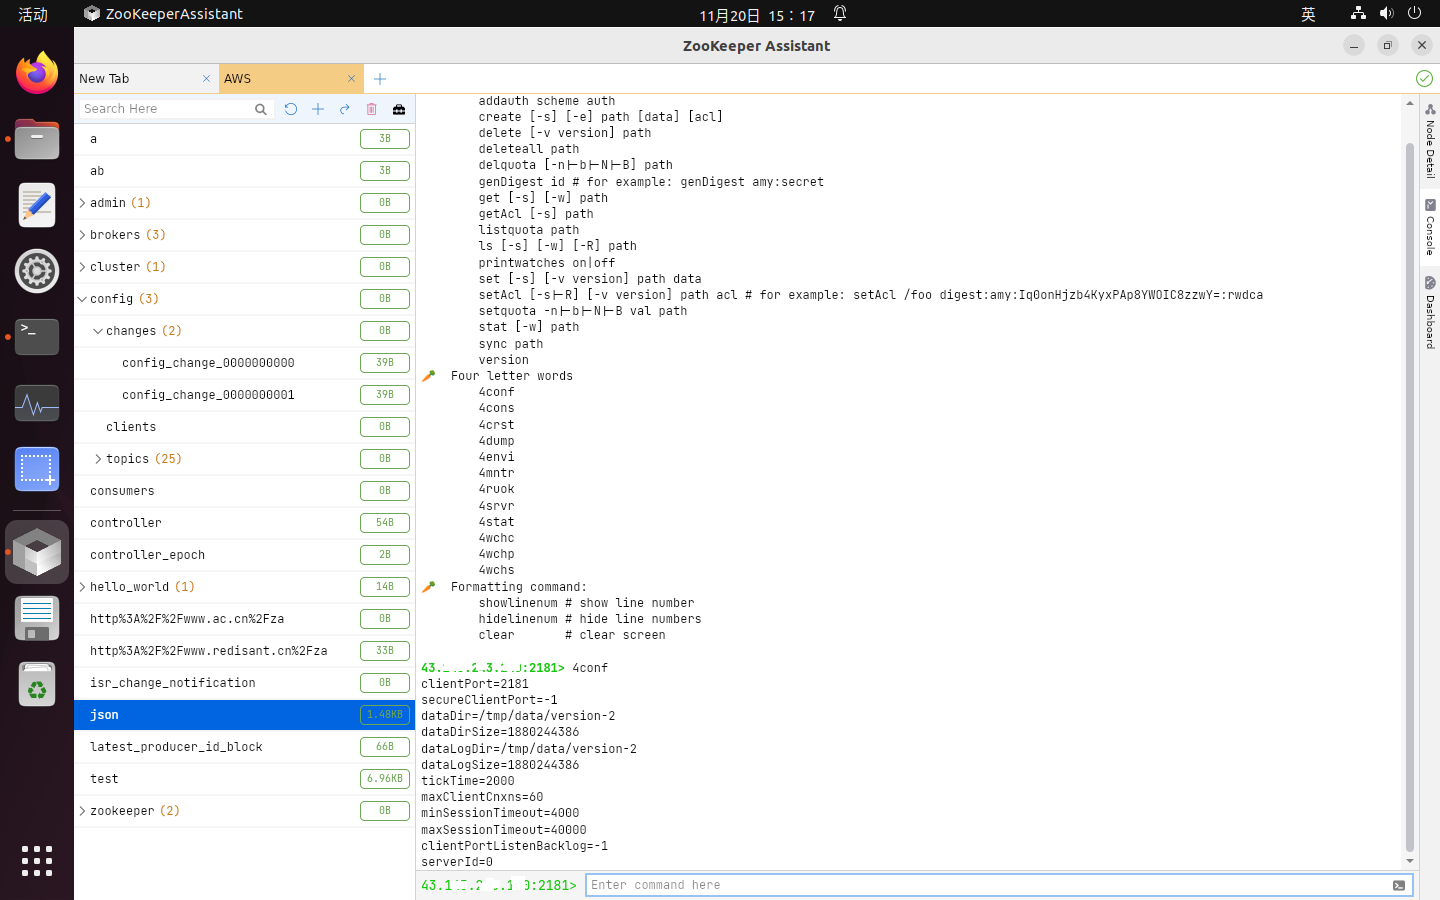Expand the admin node
Image resolution: width=1440 pixels, height=900 pixels.
82,203
